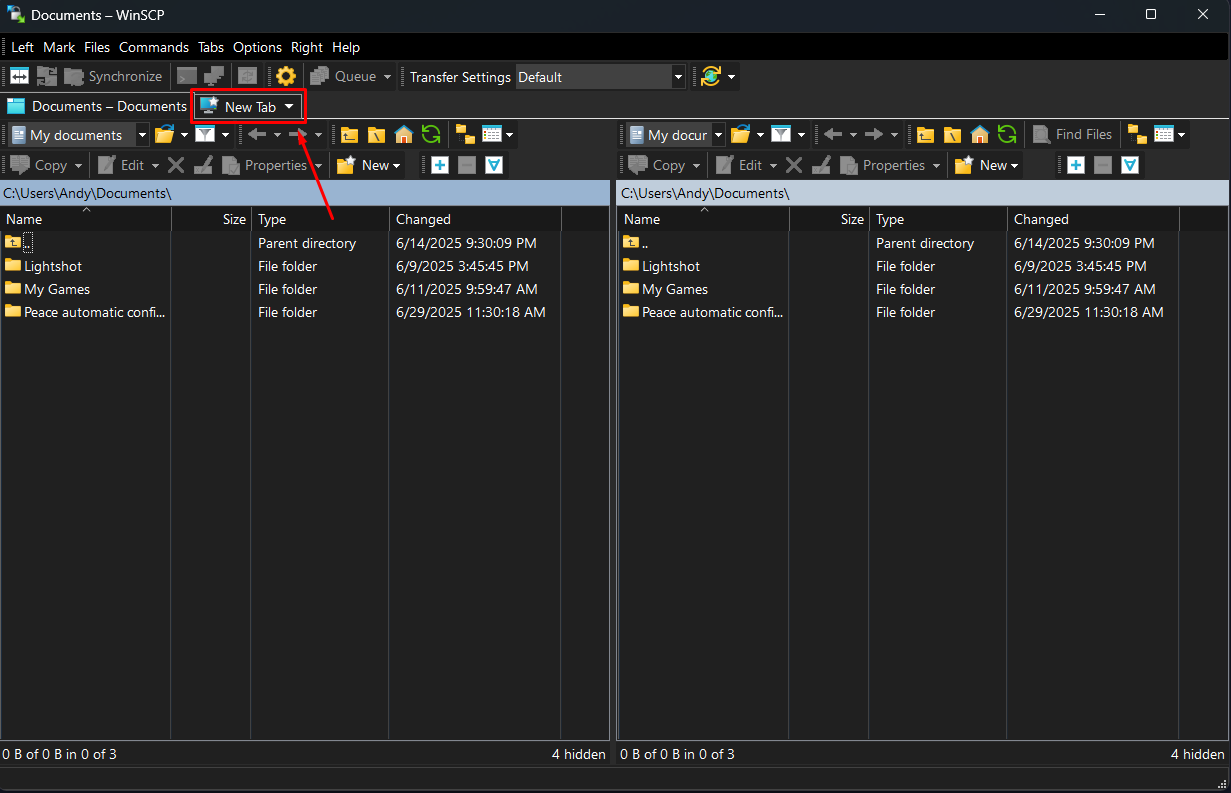Go to parent directory in the left panel
The image size is (1231, 793).
tap(348, 134)
